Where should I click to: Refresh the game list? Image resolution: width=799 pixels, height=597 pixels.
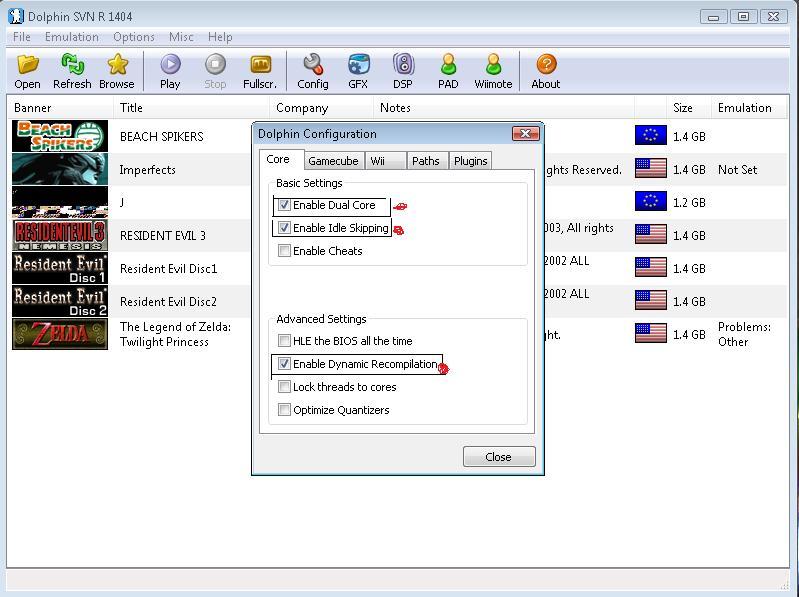coord(72,64)
